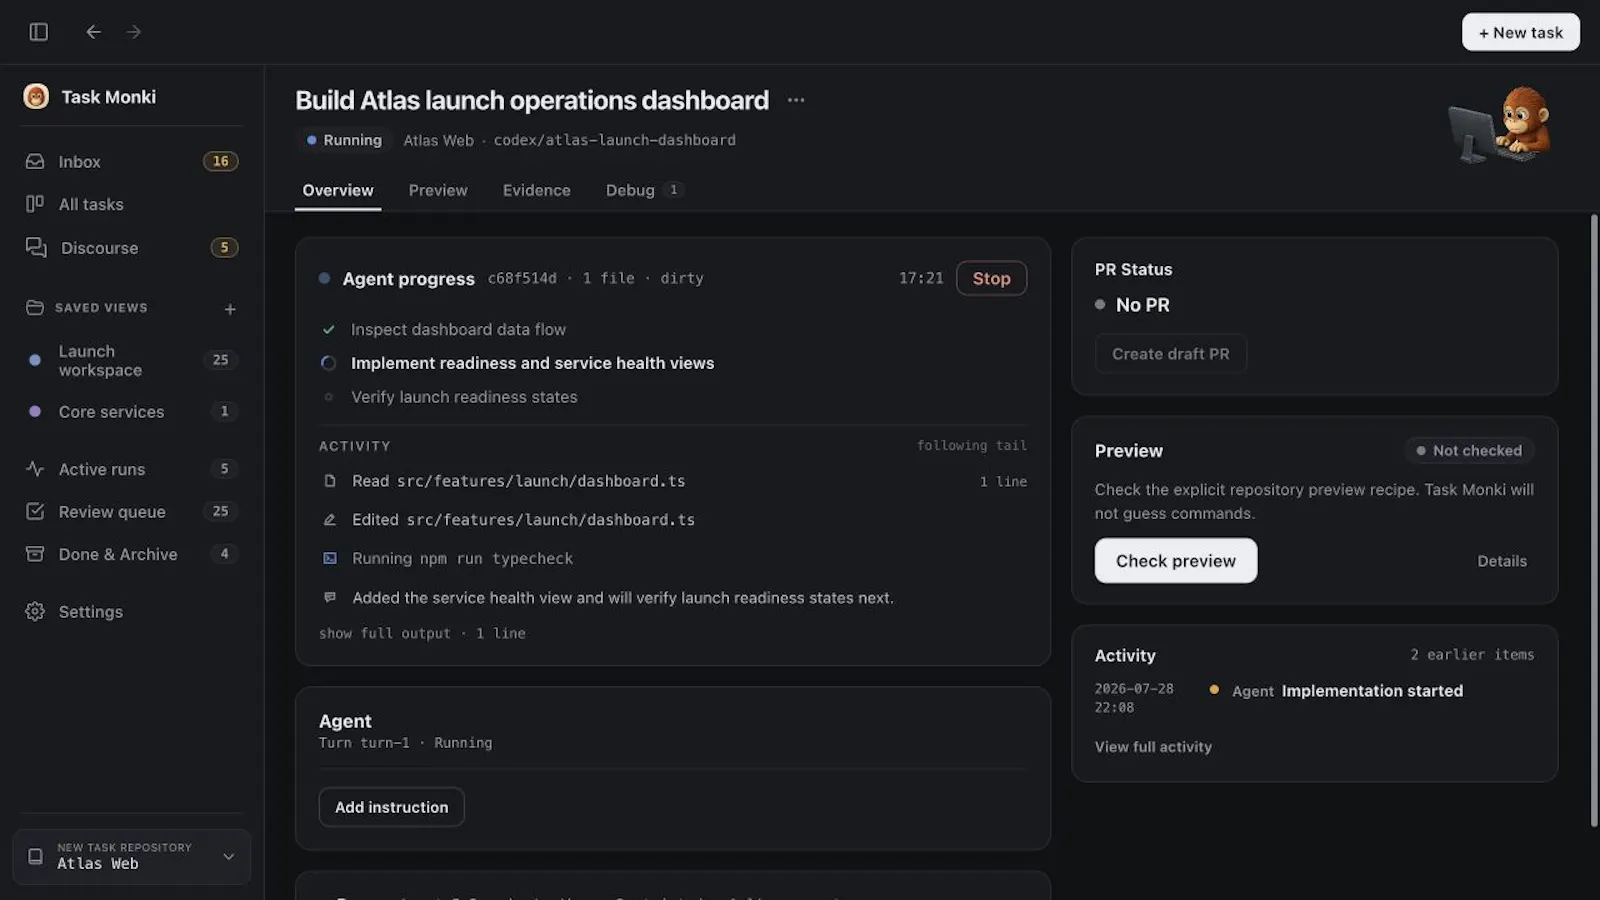The height and width of the screenshot is (900, 1600).
Task: Open Inbox from the sidebar
Action: point(131,161)
